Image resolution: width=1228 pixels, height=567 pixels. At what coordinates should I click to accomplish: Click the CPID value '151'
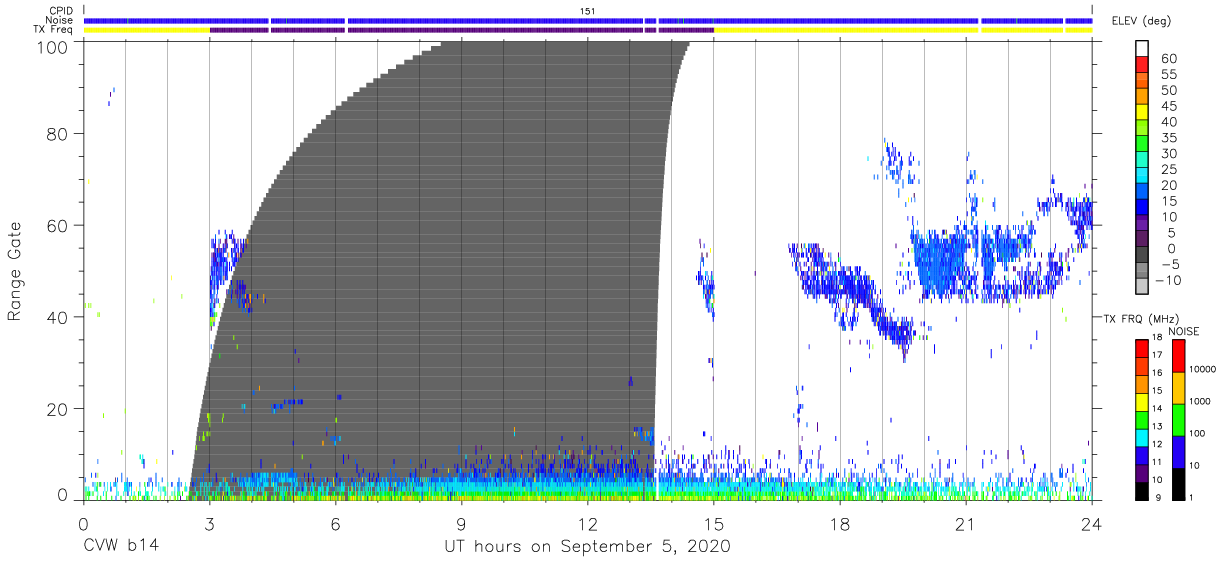pos(588,10)
